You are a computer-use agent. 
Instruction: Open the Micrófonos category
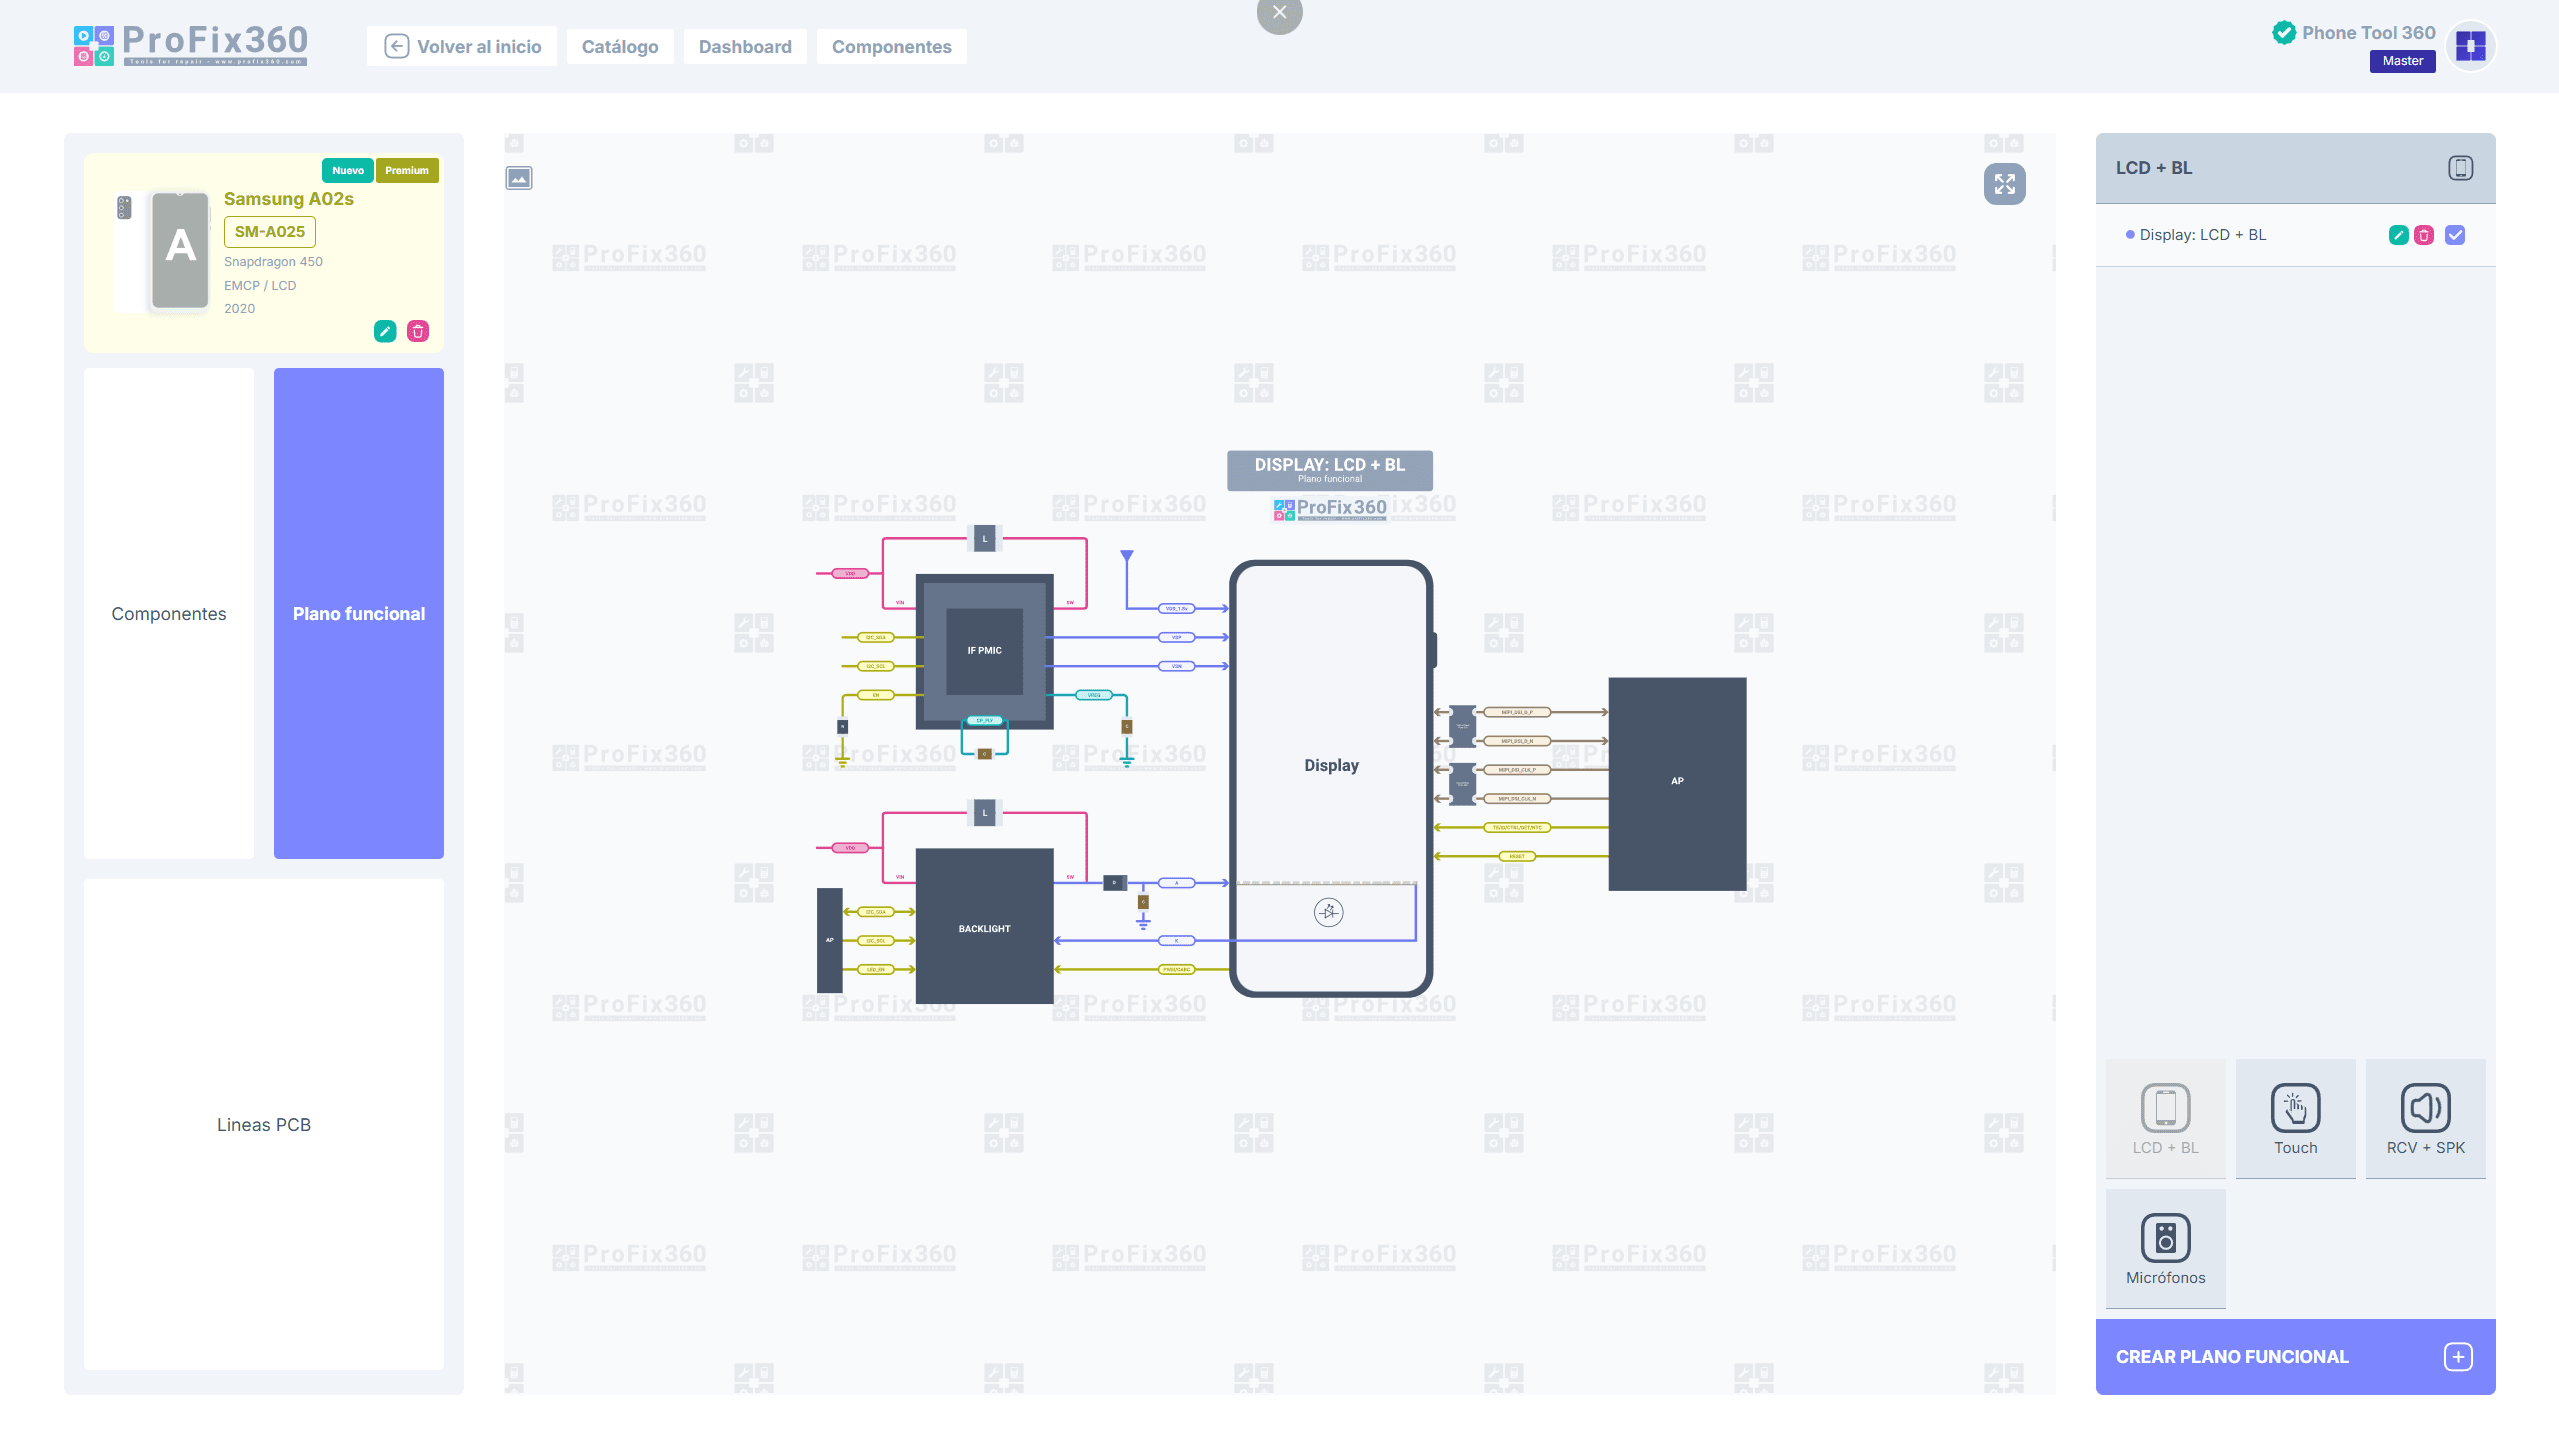pyautogui.click(x=2165, y=1248)
